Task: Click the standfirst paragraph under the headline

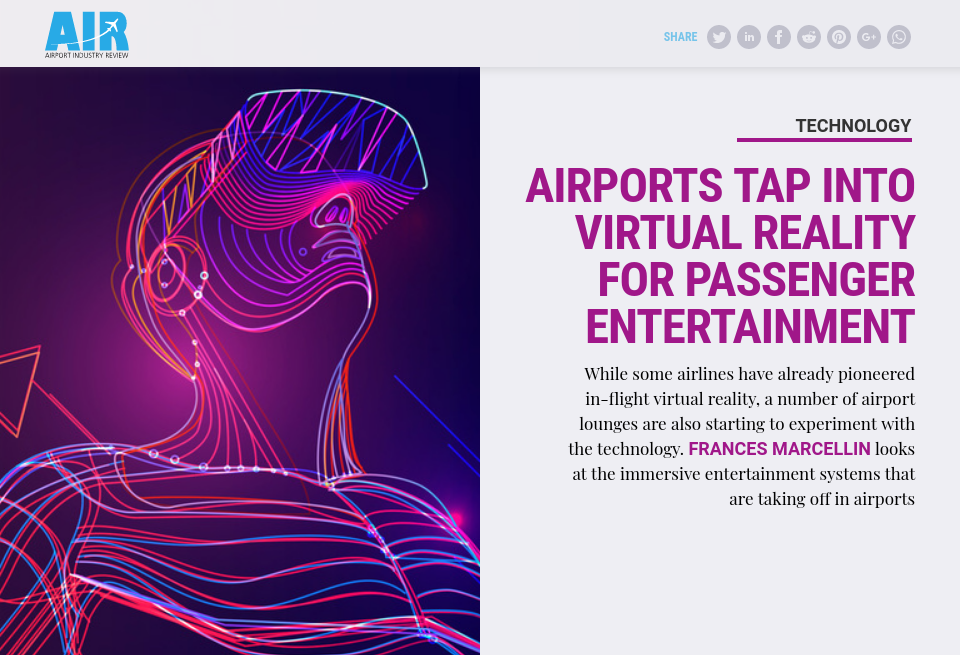Action: (745, 435)
